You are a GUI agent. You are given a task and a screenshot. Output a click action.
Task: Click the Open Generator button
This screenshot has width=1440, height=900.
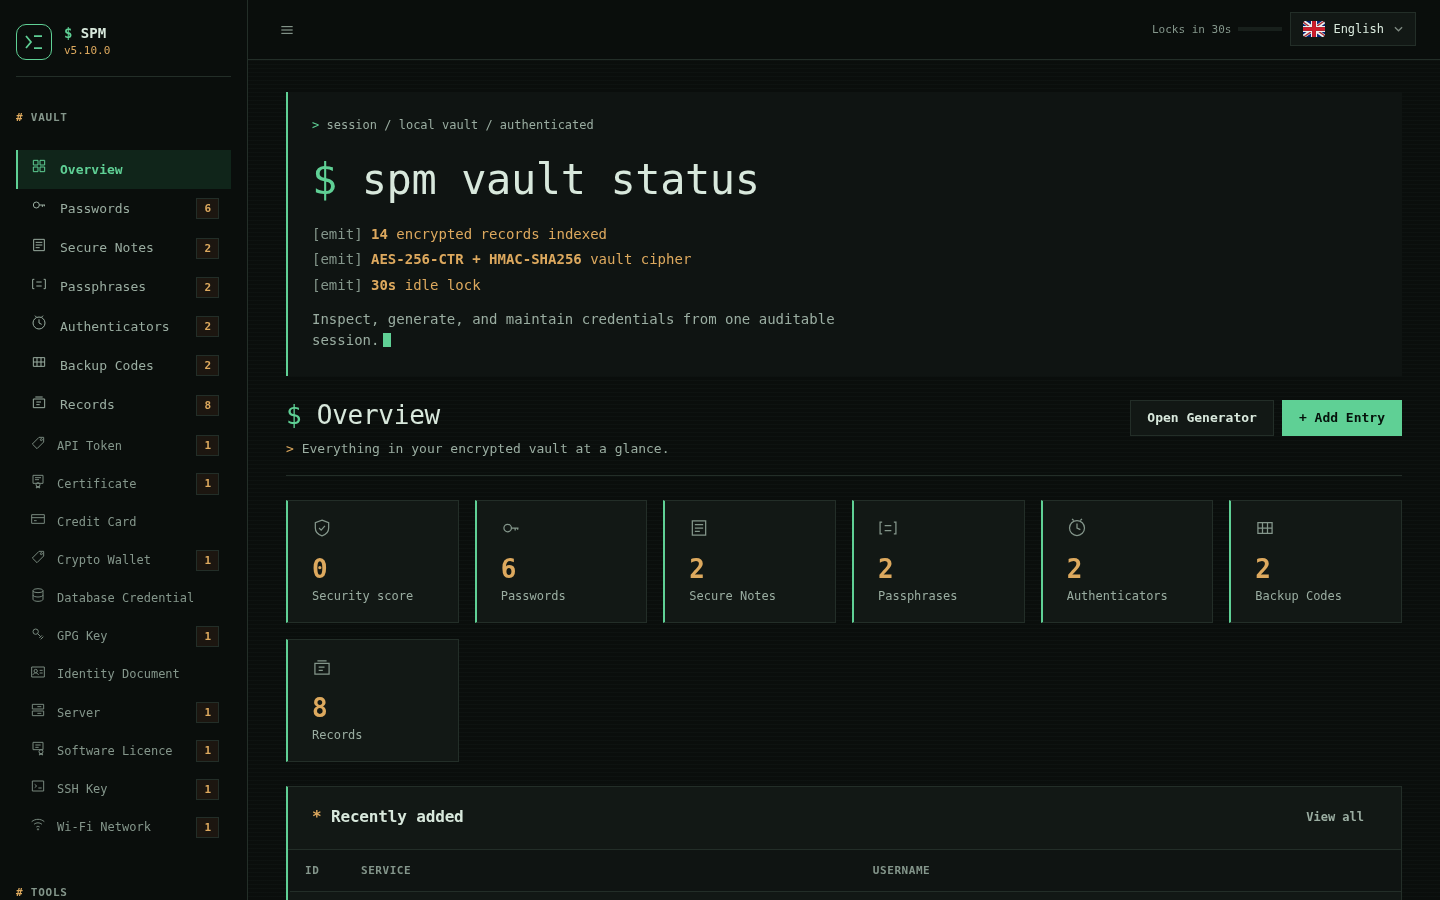pyautogui.click(x=1202, y=418)
